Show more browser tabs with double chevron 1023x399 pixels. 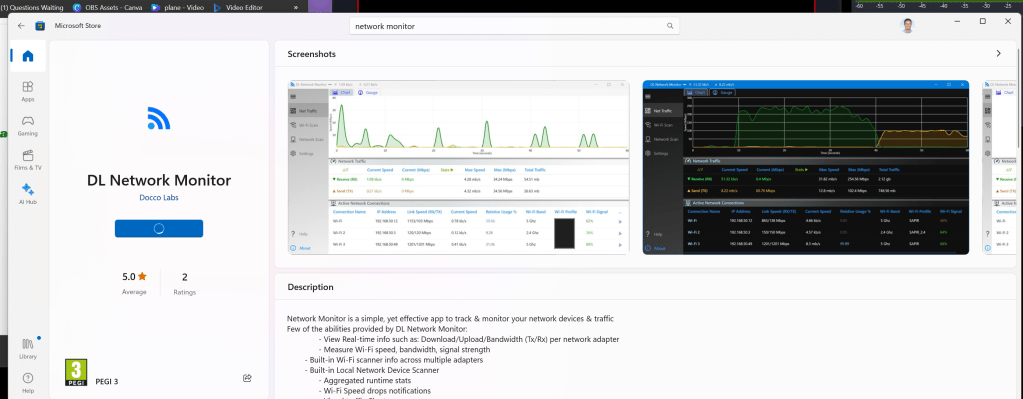(296, 7)
